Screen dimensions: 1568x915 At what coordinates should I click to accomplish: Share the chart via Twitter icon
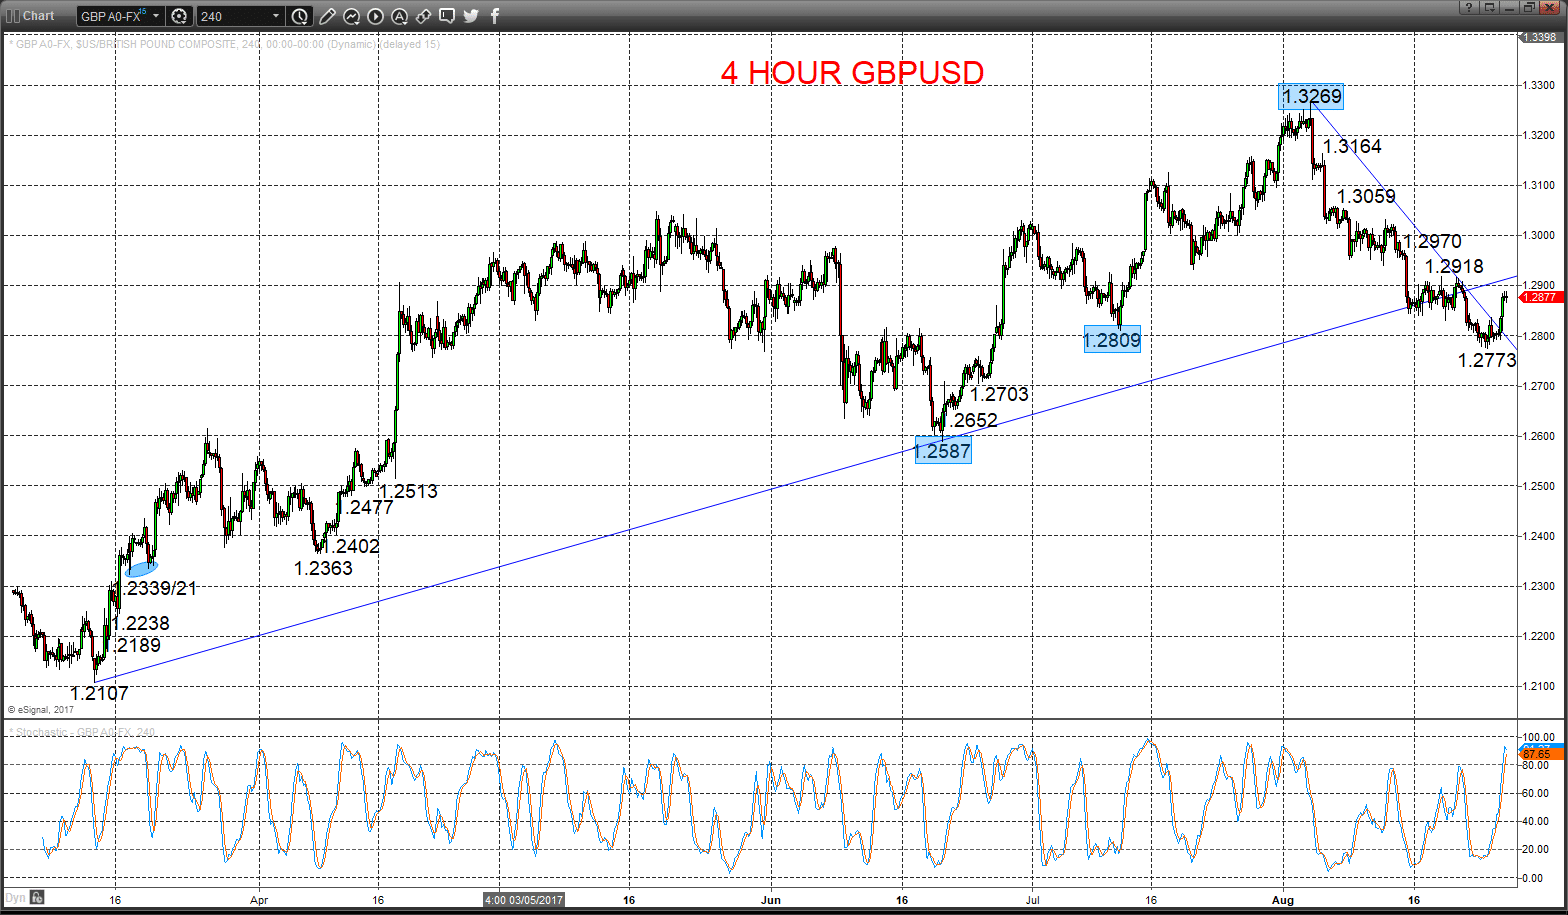(x=471, y=16)
